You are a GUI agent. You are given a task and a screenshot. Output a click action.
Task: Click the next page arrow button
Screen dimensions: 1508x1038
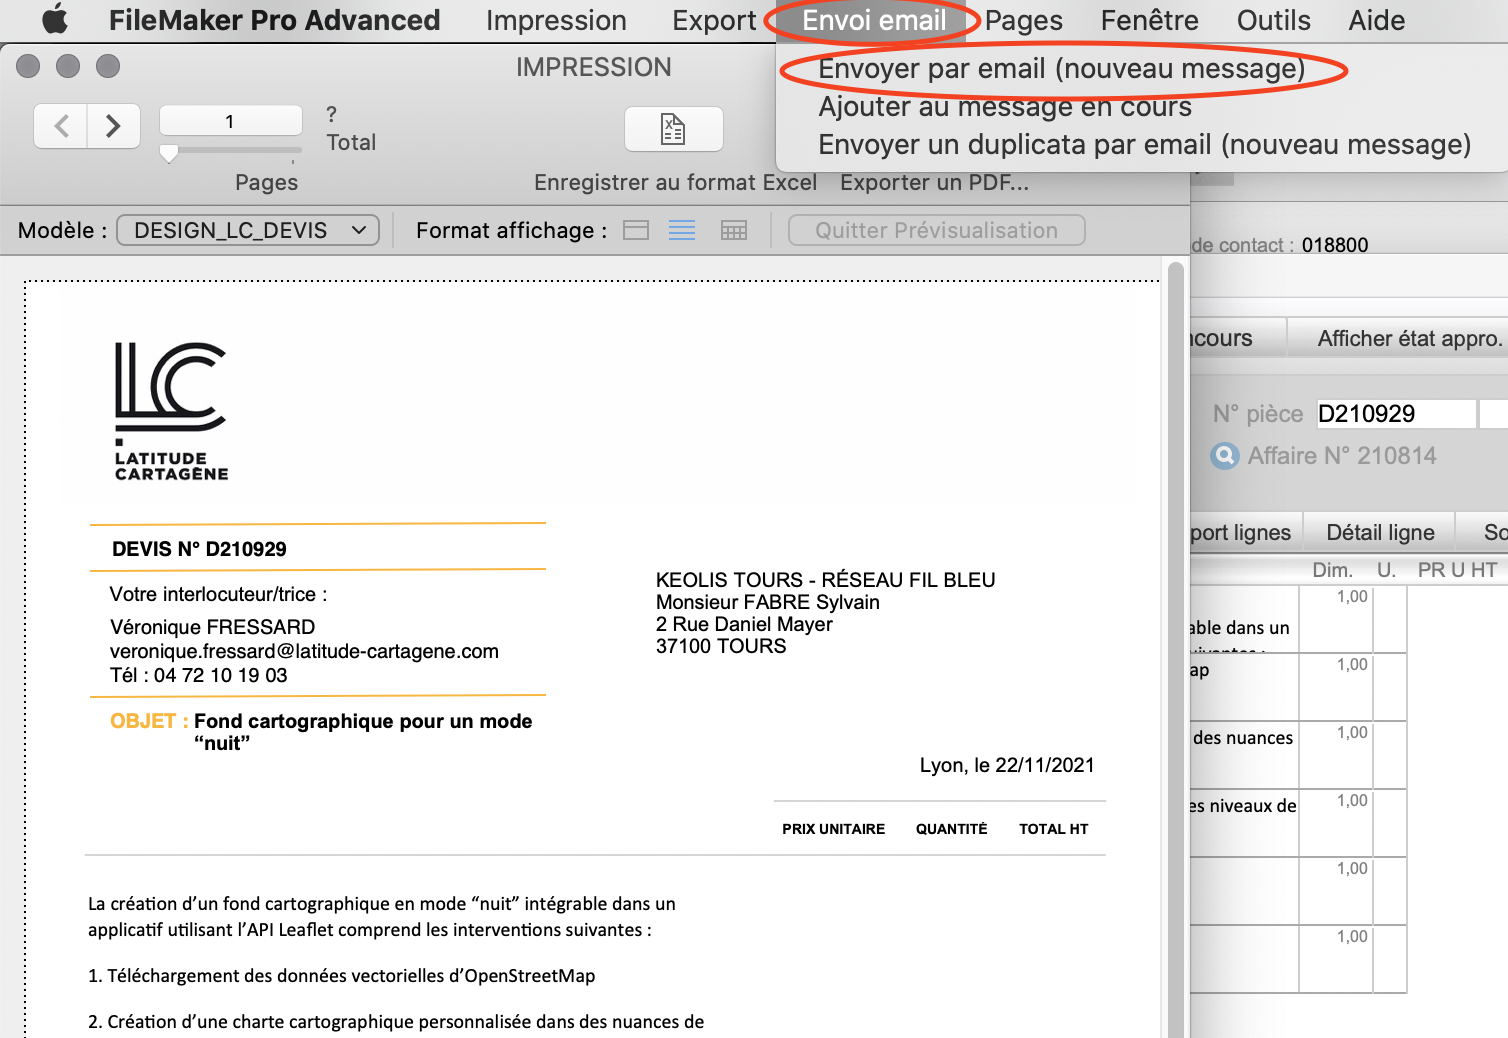click(113, 126)
